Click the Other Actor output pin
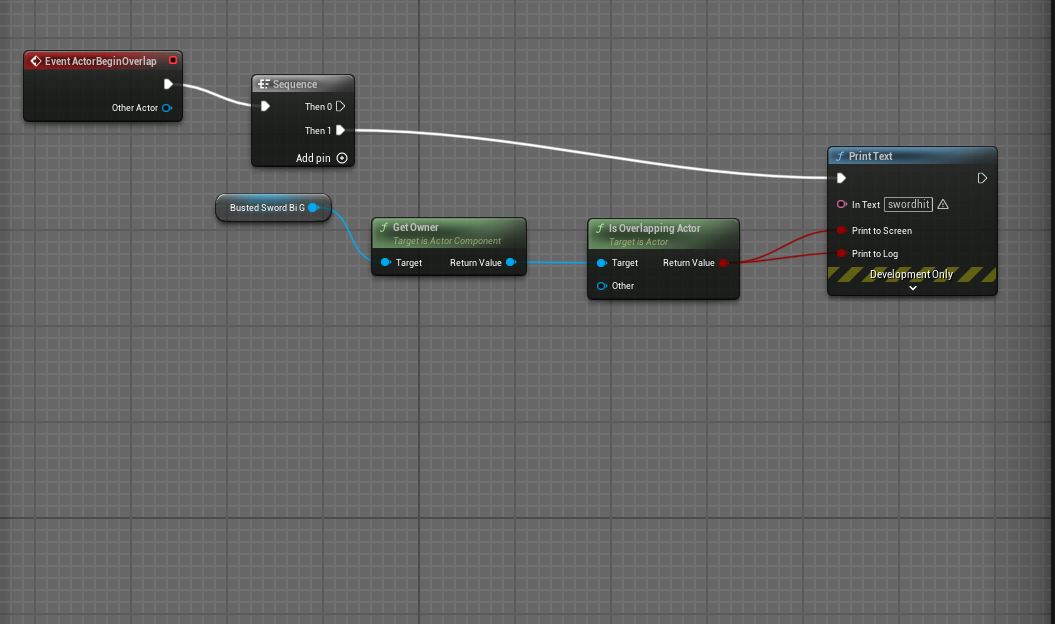The width and height of the screenshot is (1055, 624). click(167, 108)
